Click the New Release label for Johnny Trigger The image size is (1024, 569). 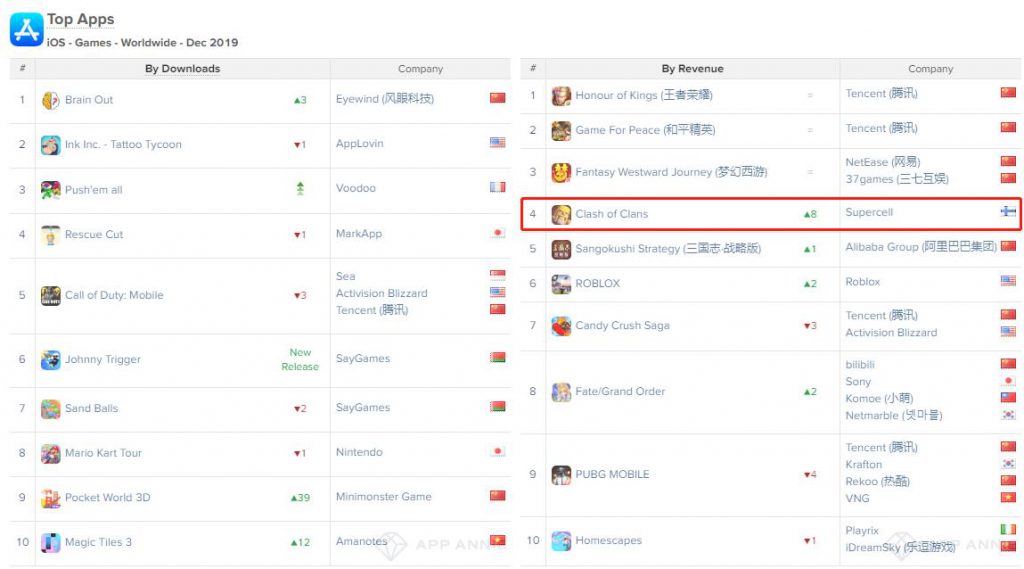click(x=300, y=359)
